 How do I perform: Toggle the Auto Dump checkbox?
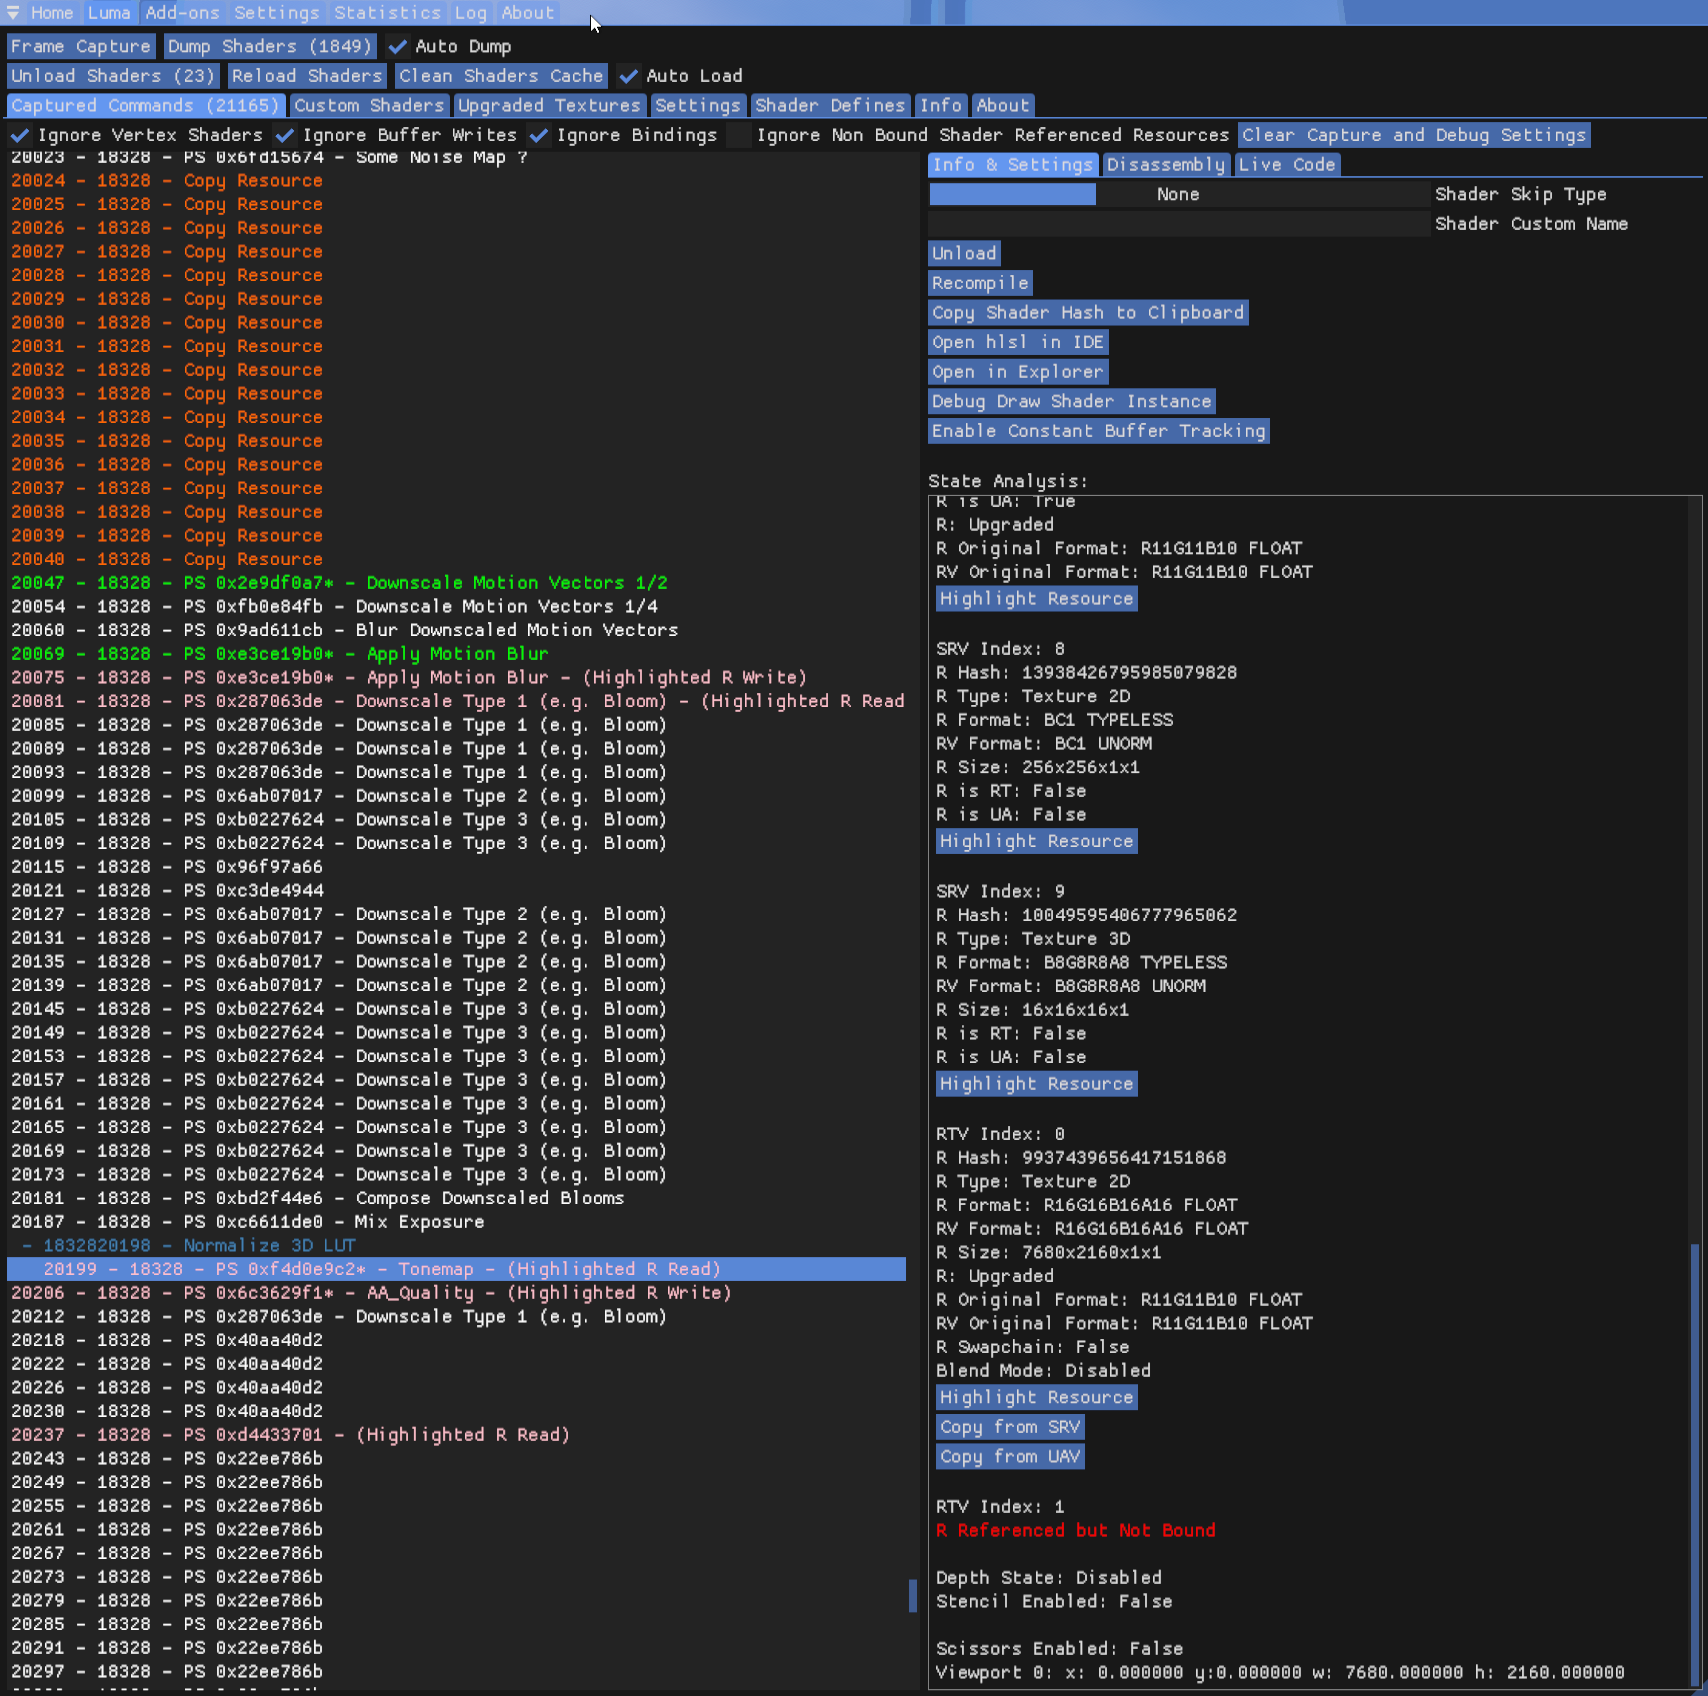(398, 47)
